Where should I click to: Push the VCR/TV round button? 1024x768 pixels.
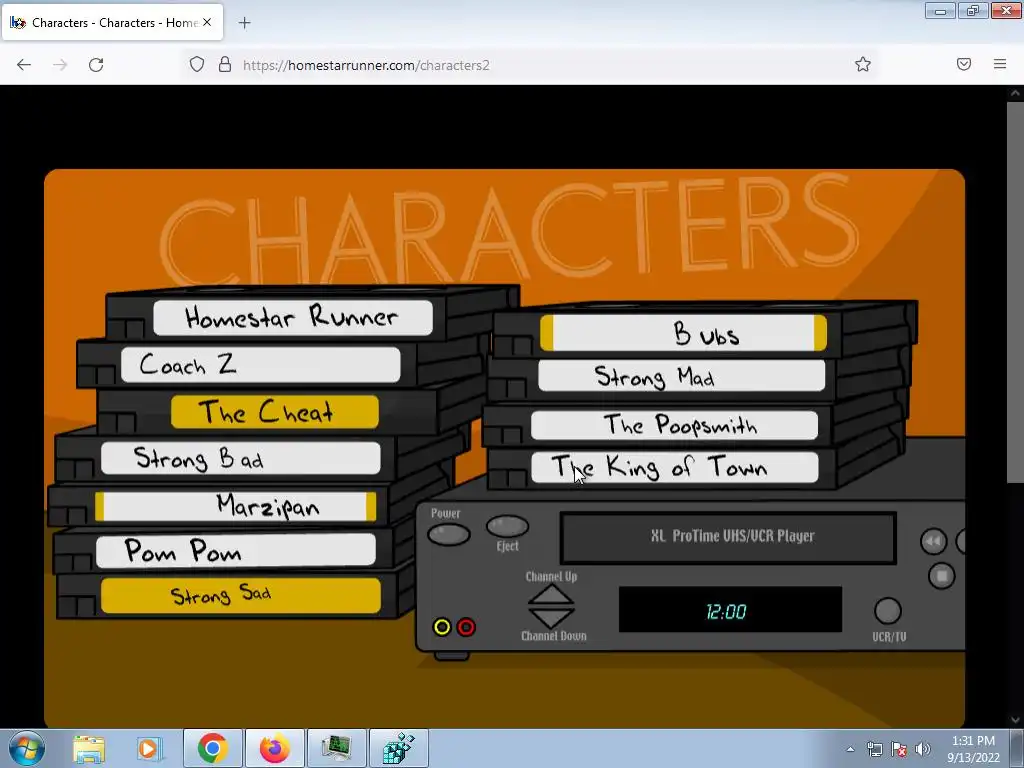[888, 611]
